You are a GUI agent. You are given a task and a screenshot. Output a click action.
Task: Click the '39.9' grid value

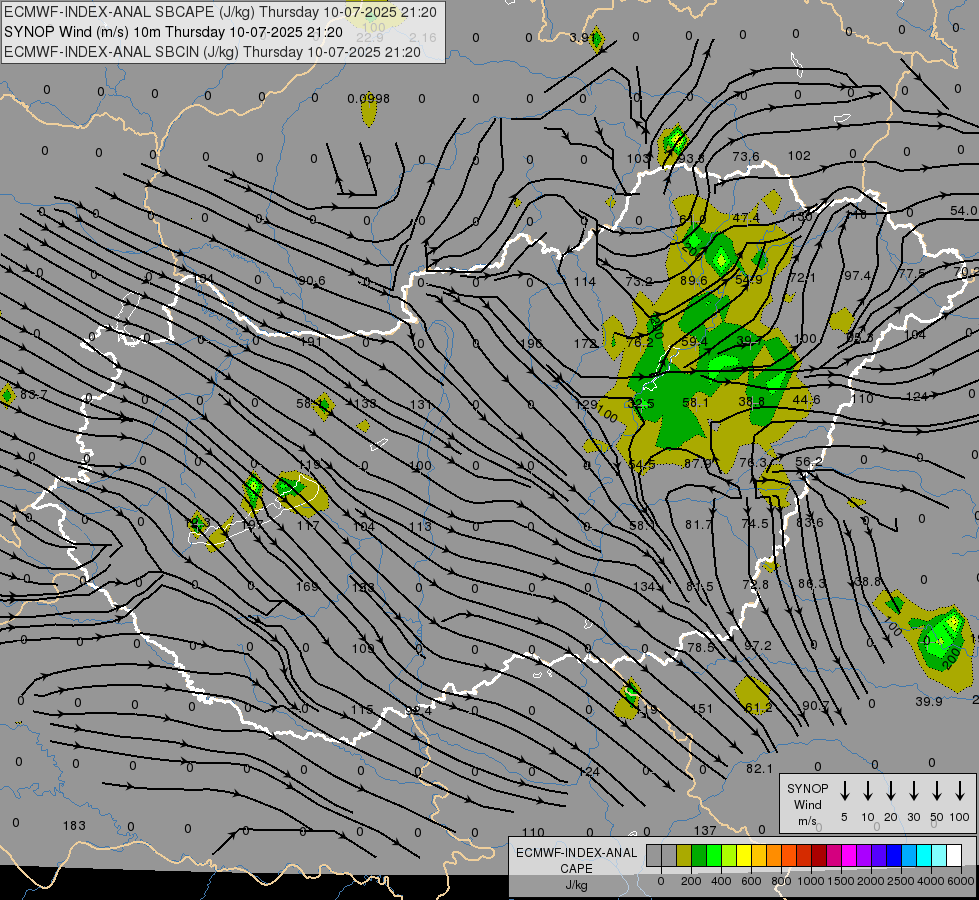tap(928, 702)
